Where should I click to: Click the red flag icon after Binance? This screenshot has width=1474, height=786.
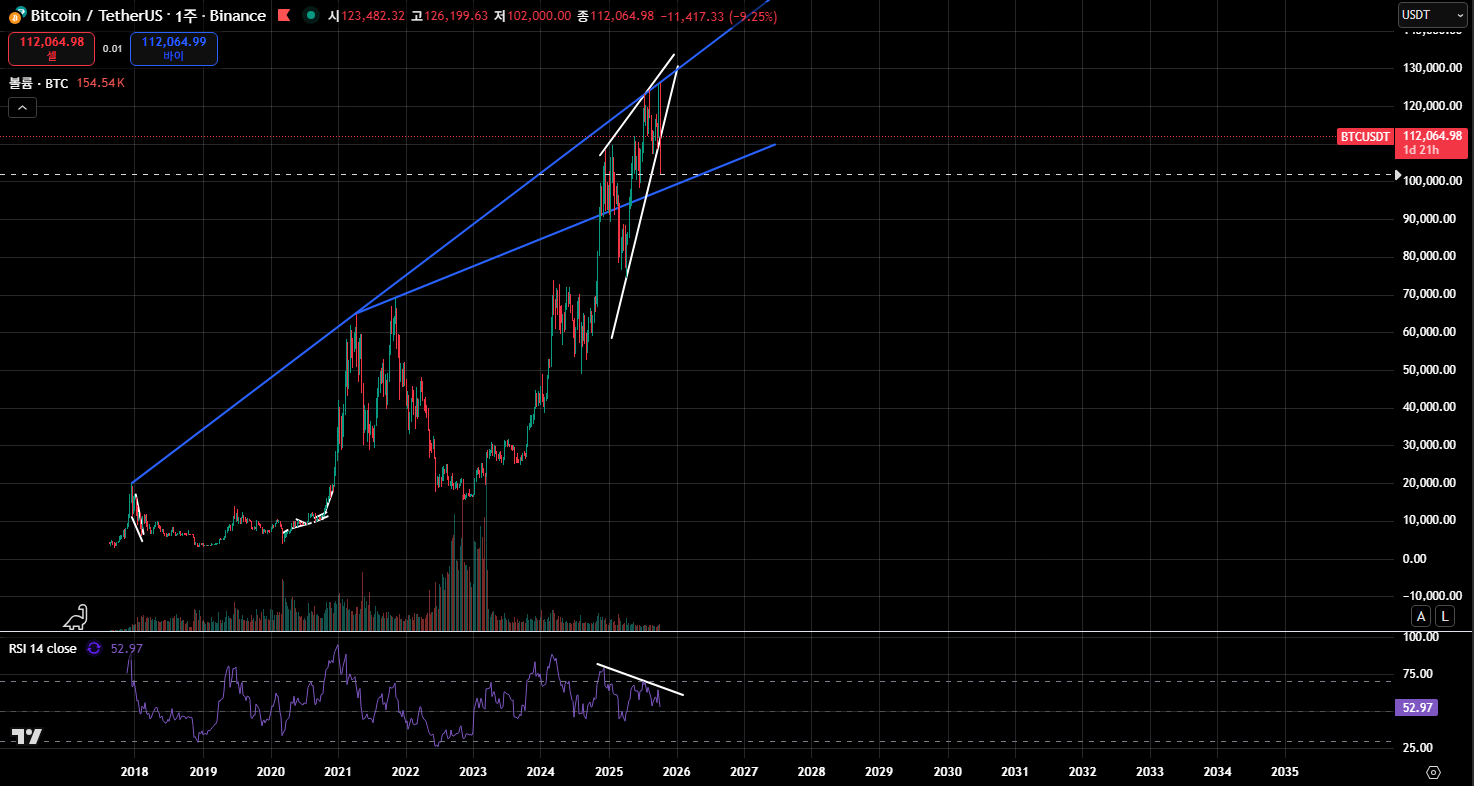284,16
